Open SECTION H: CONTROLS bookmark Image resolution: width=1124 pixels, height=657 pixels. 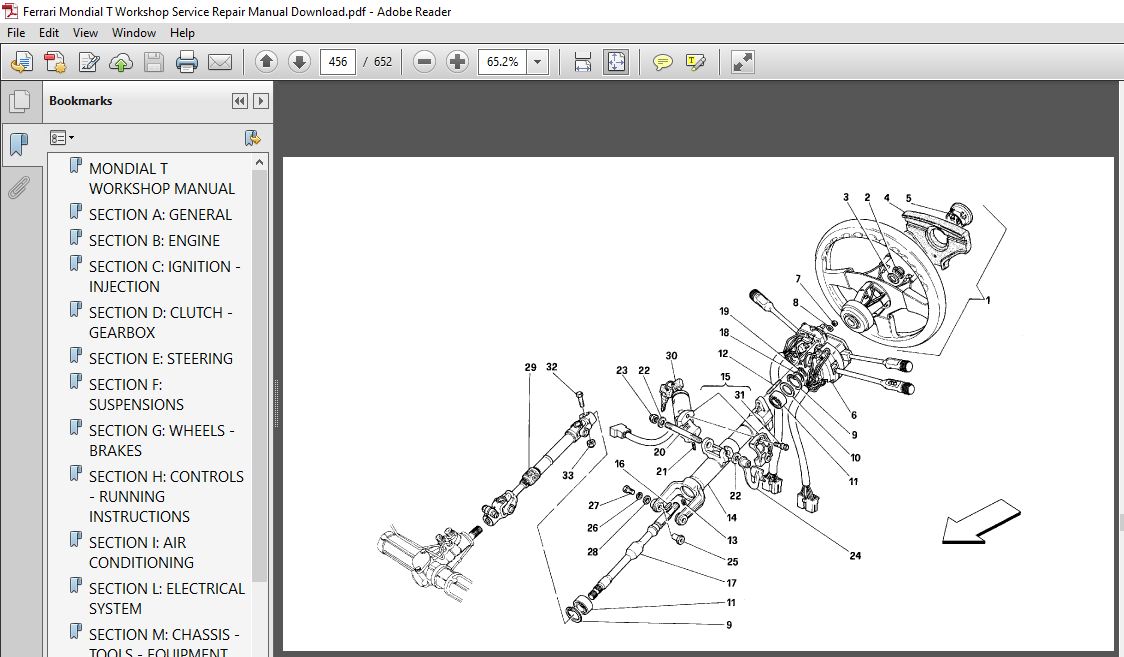(166, 496)
